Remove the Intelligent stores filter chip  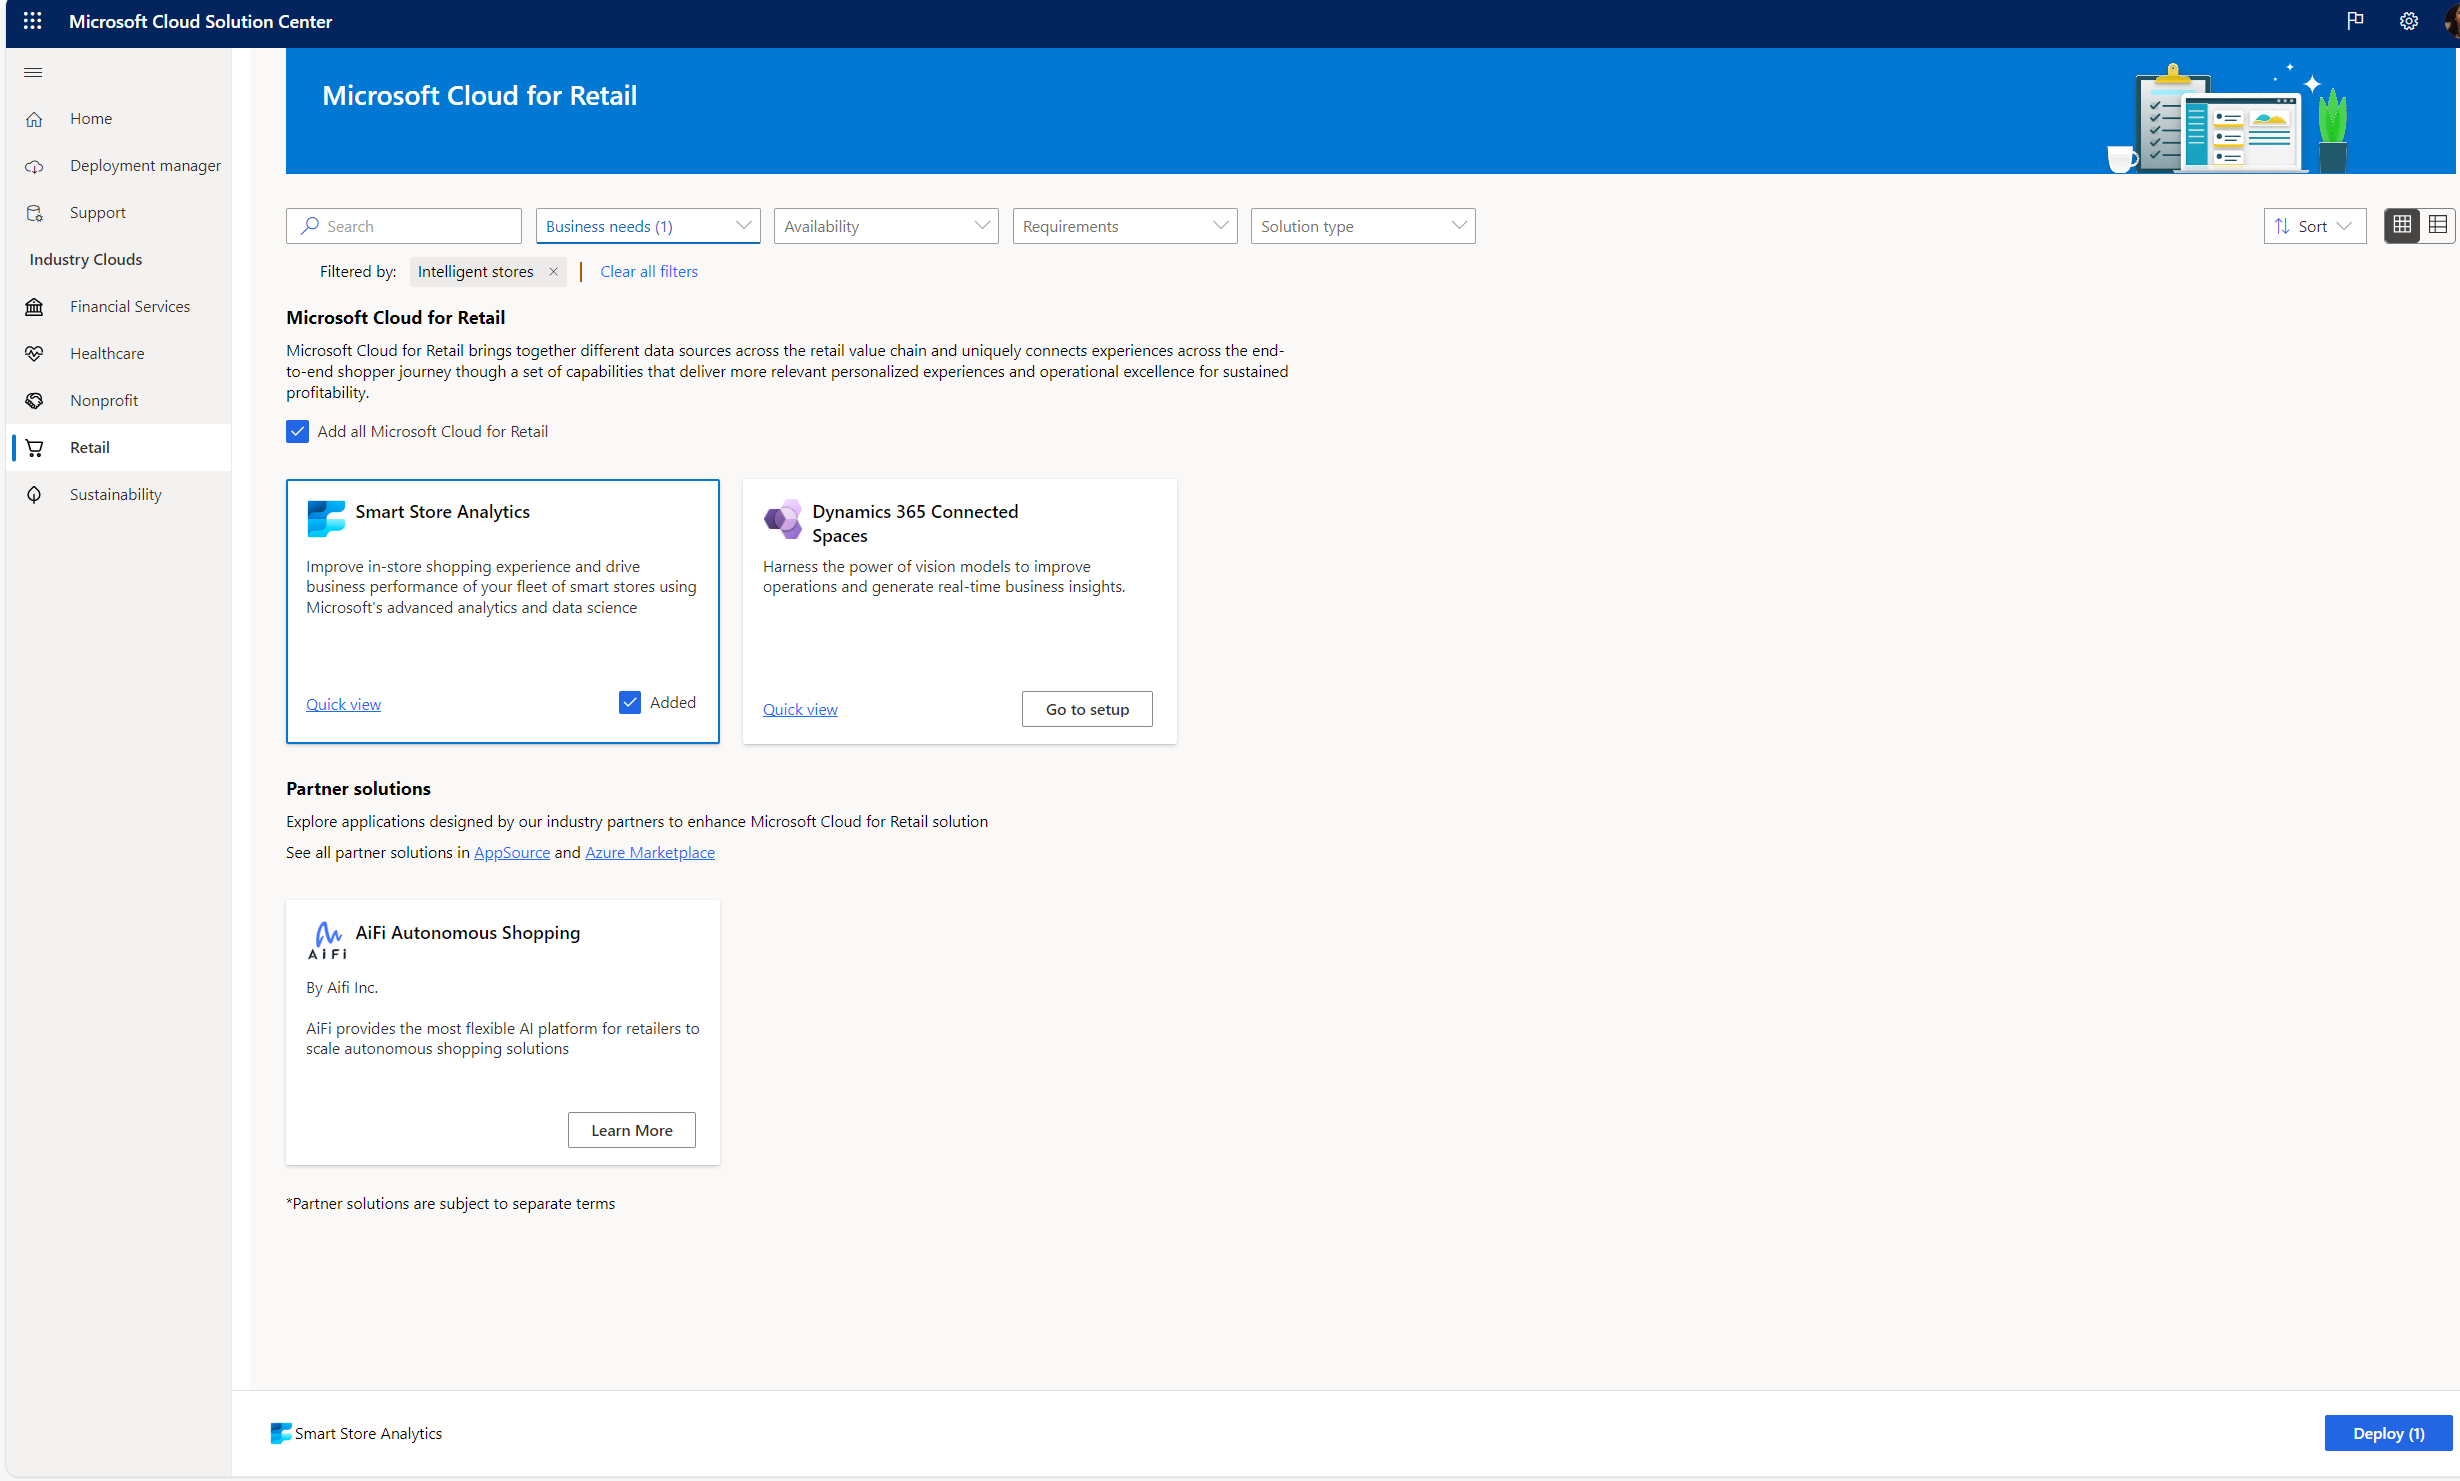(553, 272)
